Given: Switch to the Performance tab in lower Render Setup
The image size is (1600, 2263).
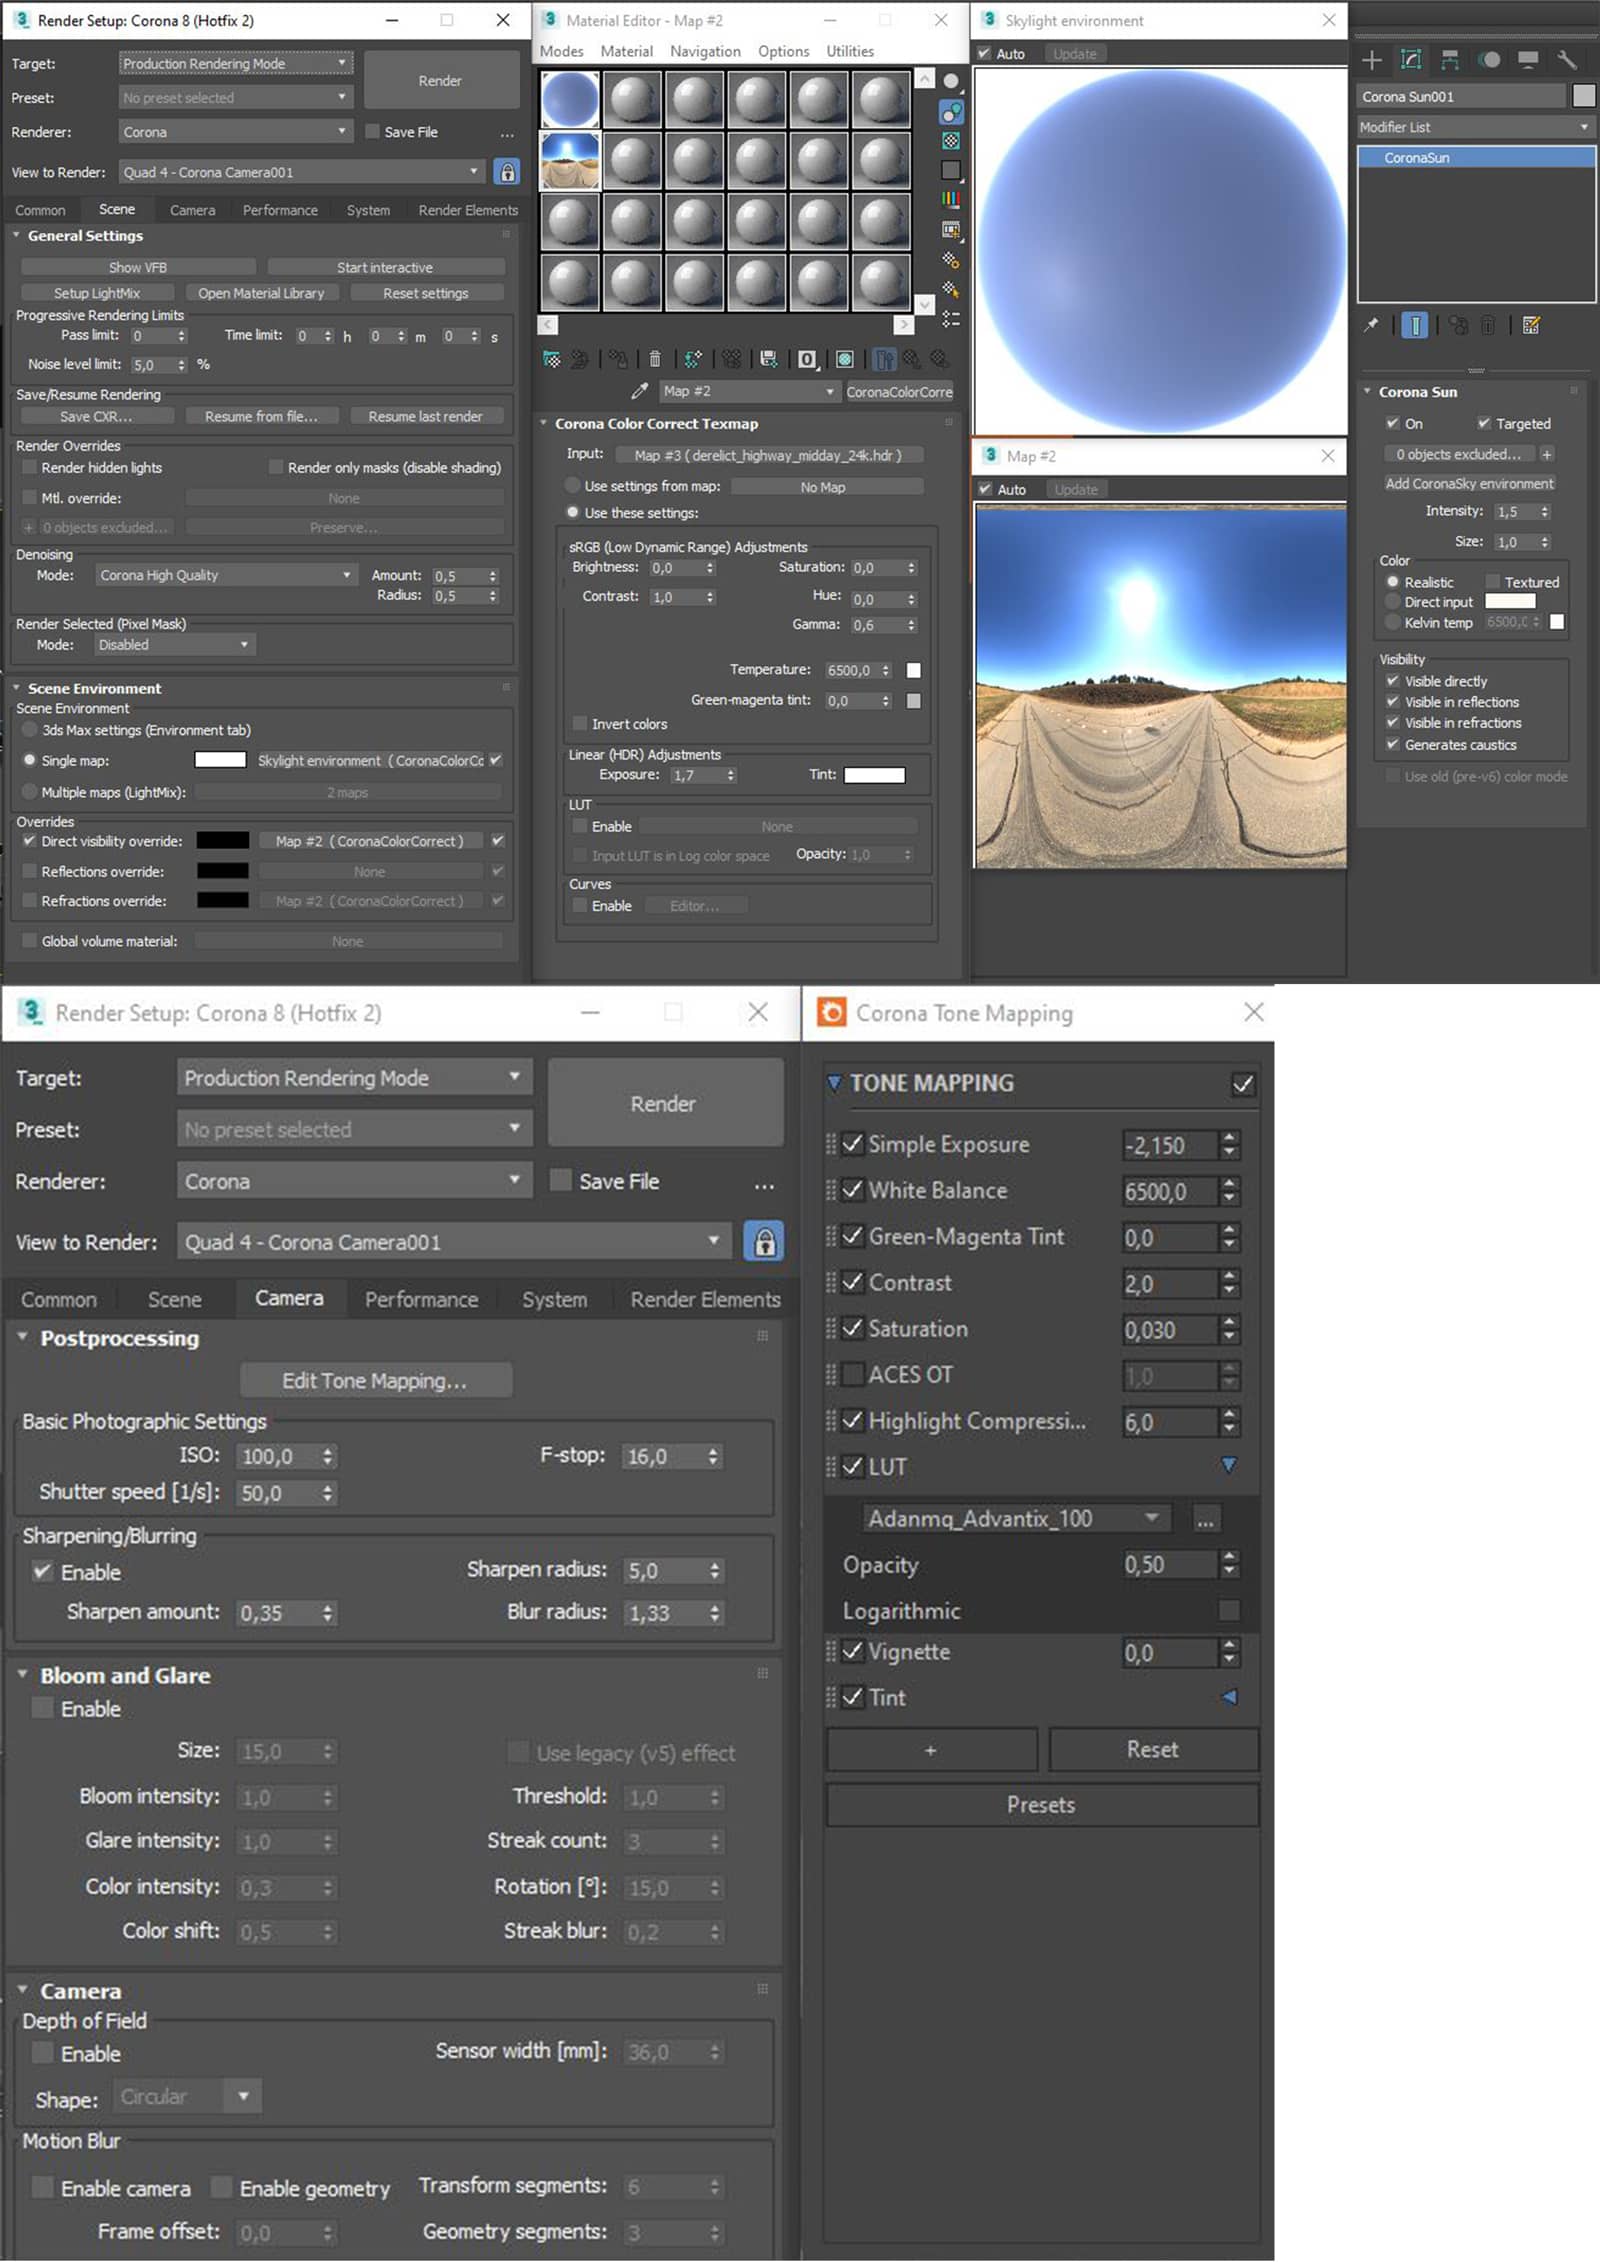Looking at the screenshot, I should coord(421,1299).
